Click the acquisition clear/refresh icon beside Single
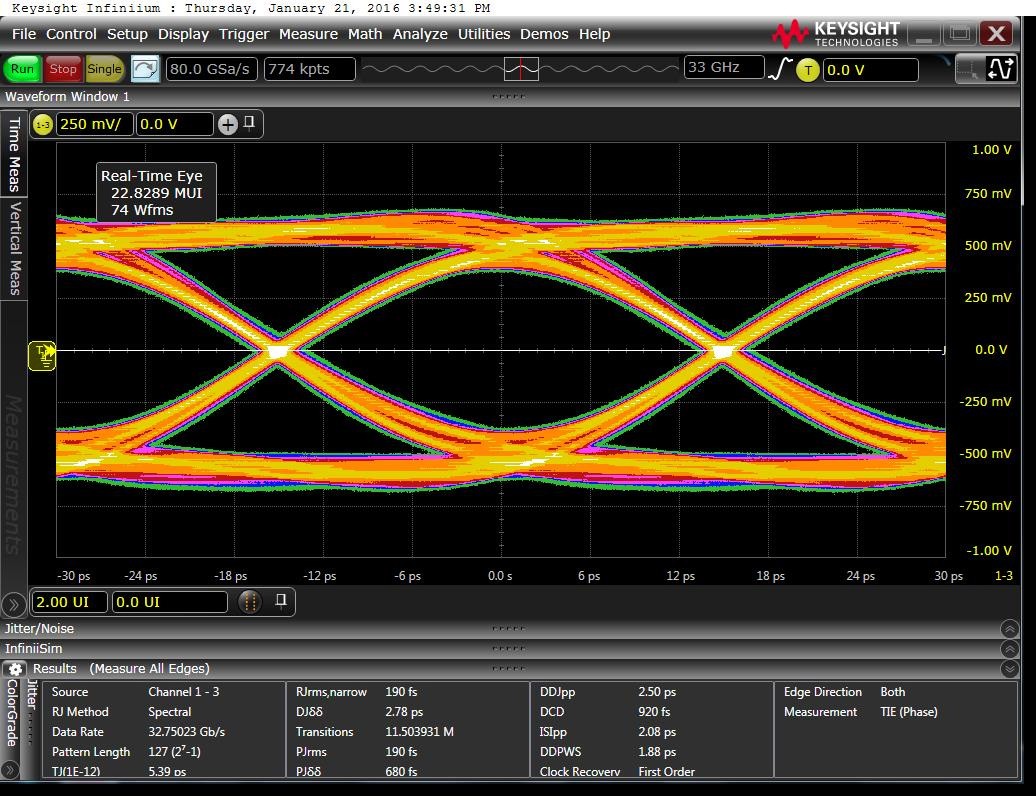The height and width of the screenshot is (796, 1036). coord(144,69)
